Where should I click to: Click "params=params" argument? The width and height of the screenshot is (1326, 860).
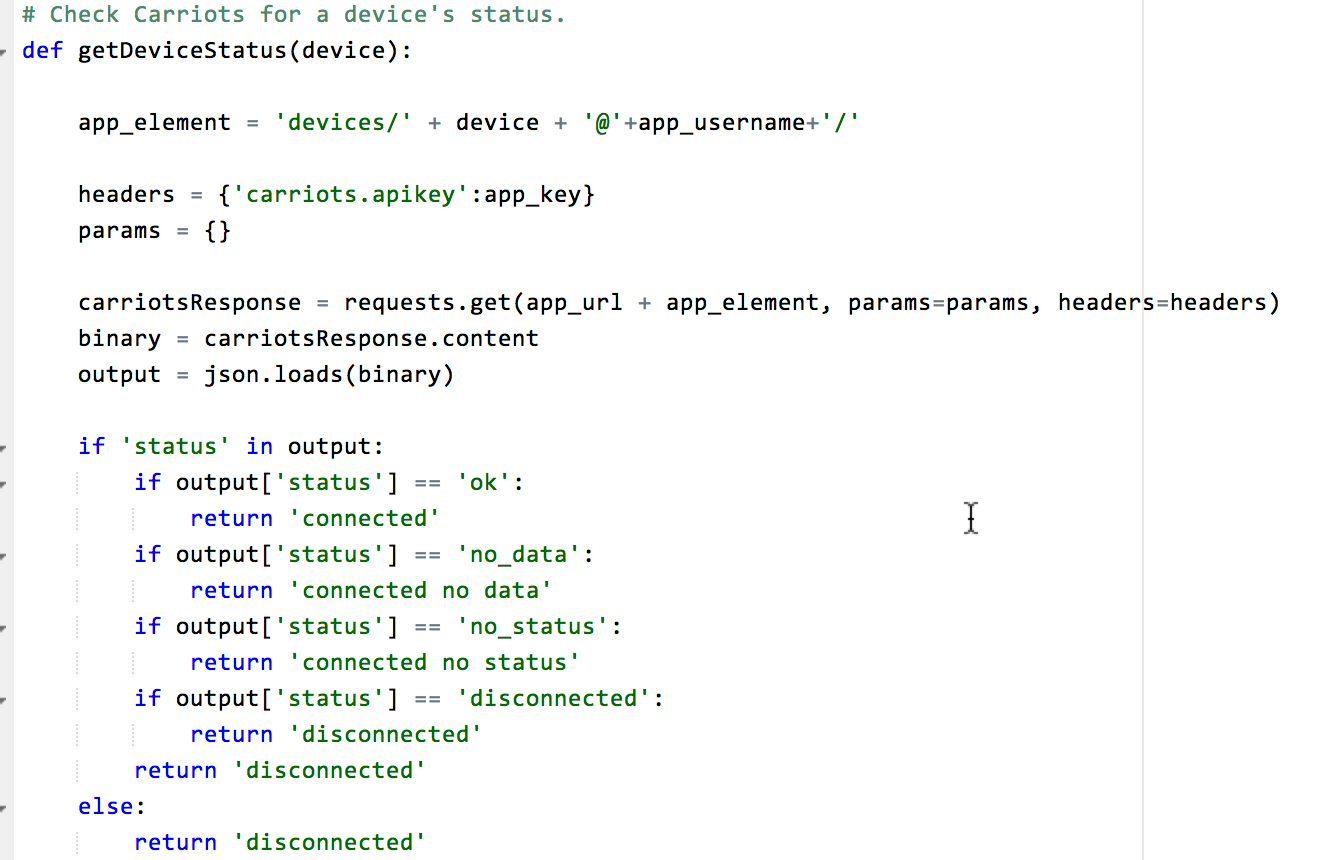pyautogui.click(x=938, y=302)
